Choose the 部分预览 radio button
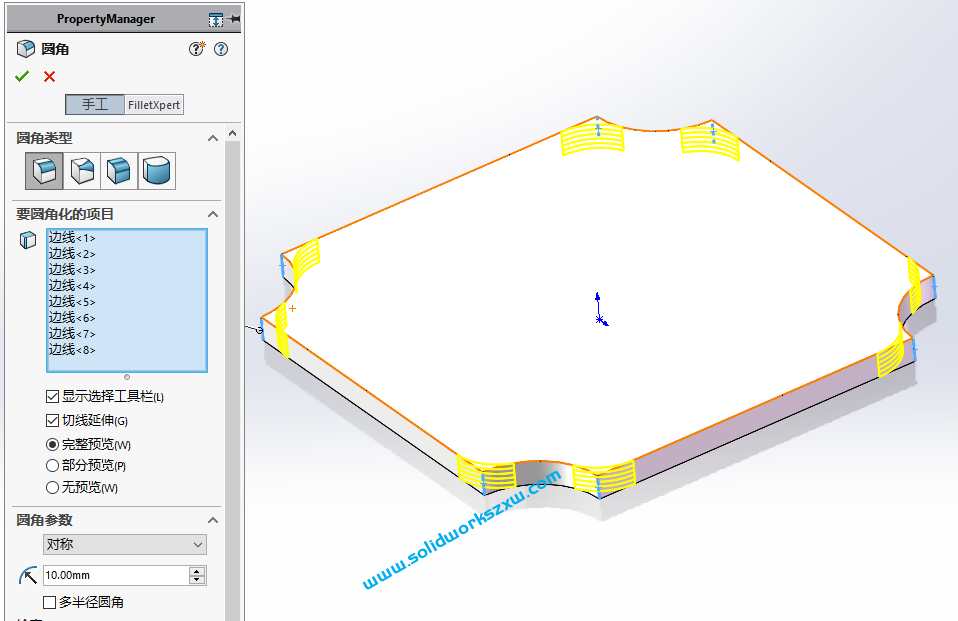 pos(52,466)
